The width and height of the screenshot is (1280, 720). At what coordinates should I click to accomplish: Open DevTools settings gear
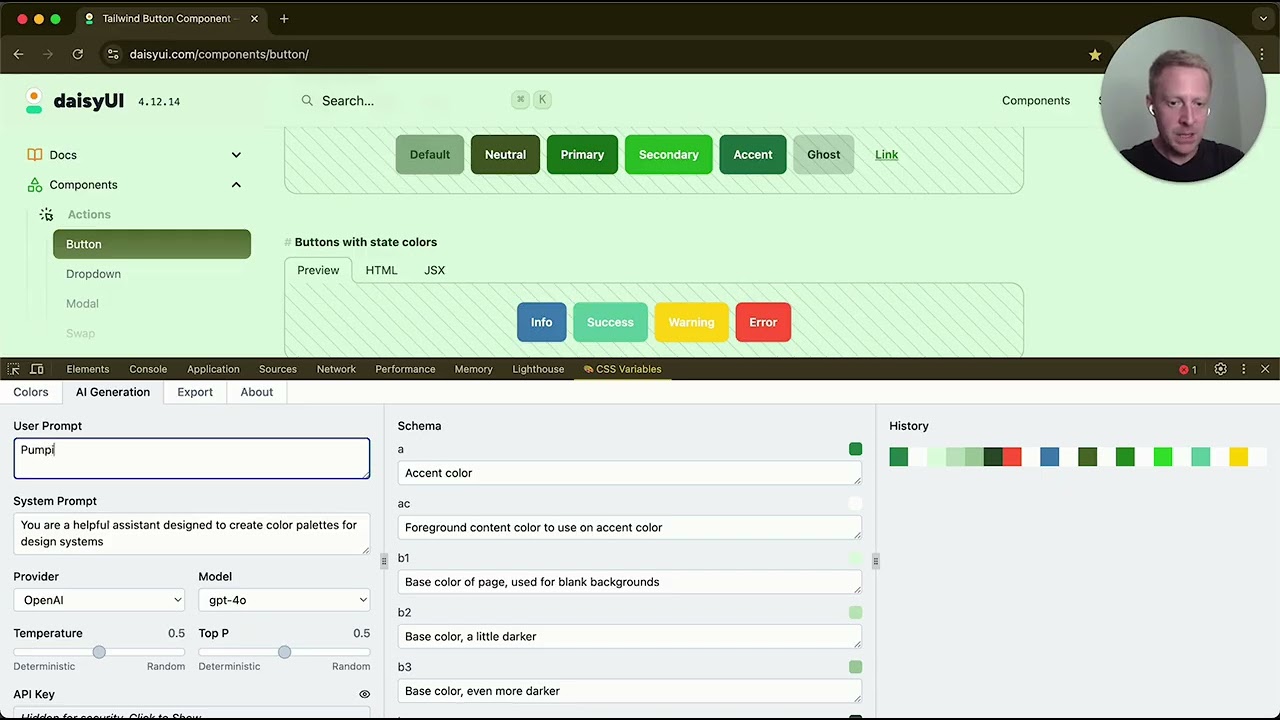pos(1220,369)
